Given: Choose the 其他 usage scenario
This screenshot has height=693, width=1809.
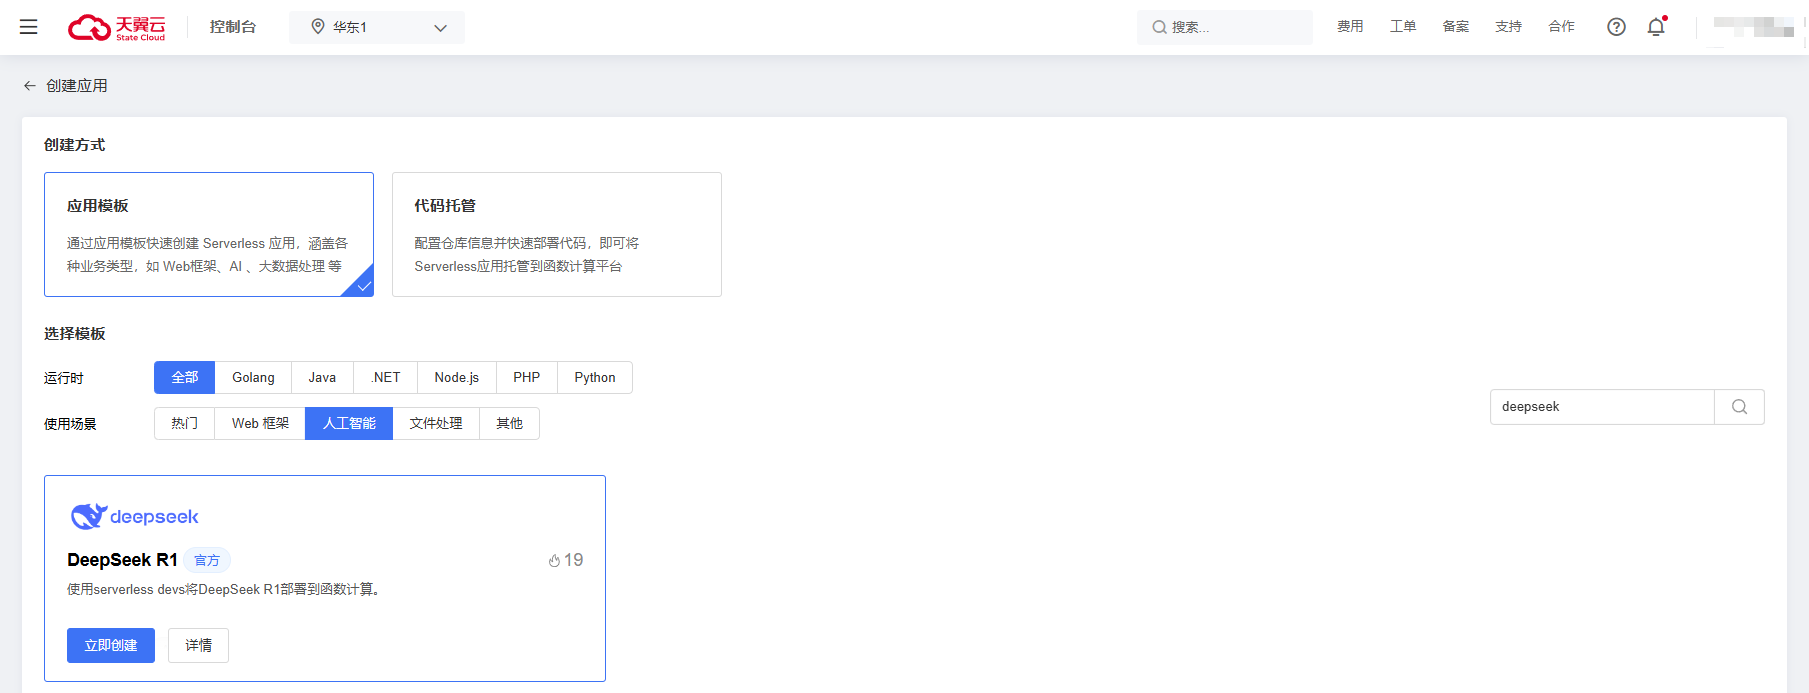Looking at the screenshot, I should (x=510, y=423).
